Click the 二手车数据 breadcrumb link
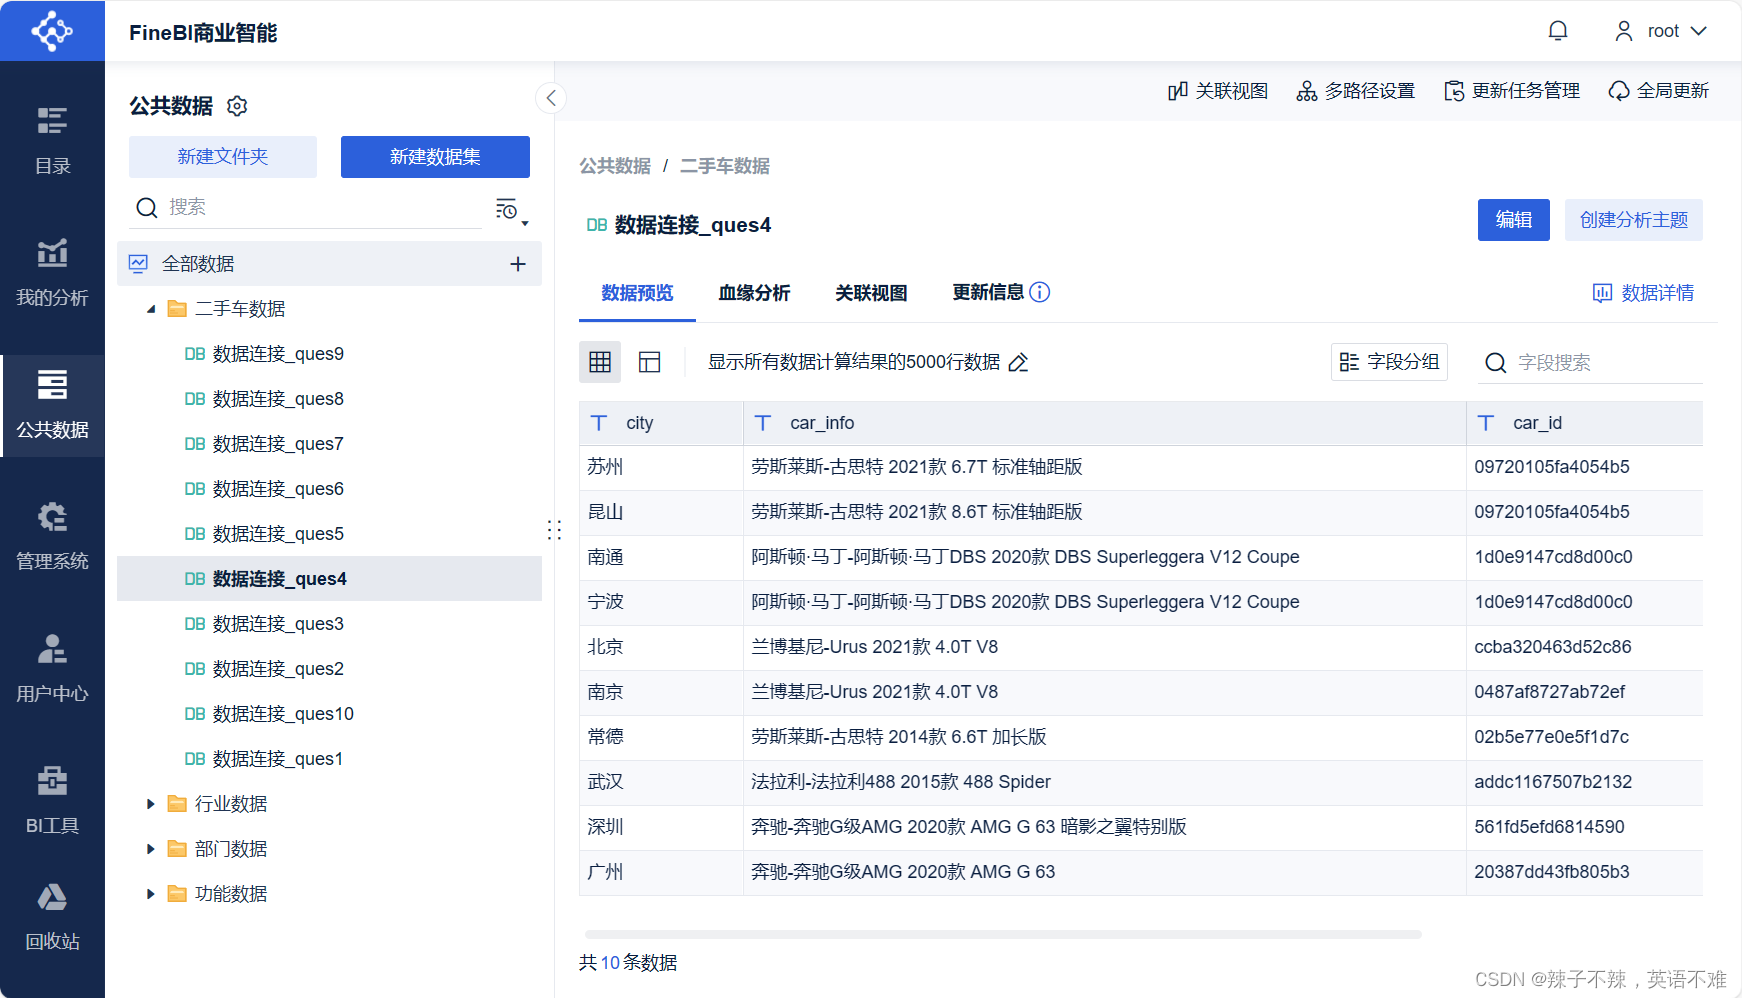Viewport: 1742px width, 998px height. 725,166
